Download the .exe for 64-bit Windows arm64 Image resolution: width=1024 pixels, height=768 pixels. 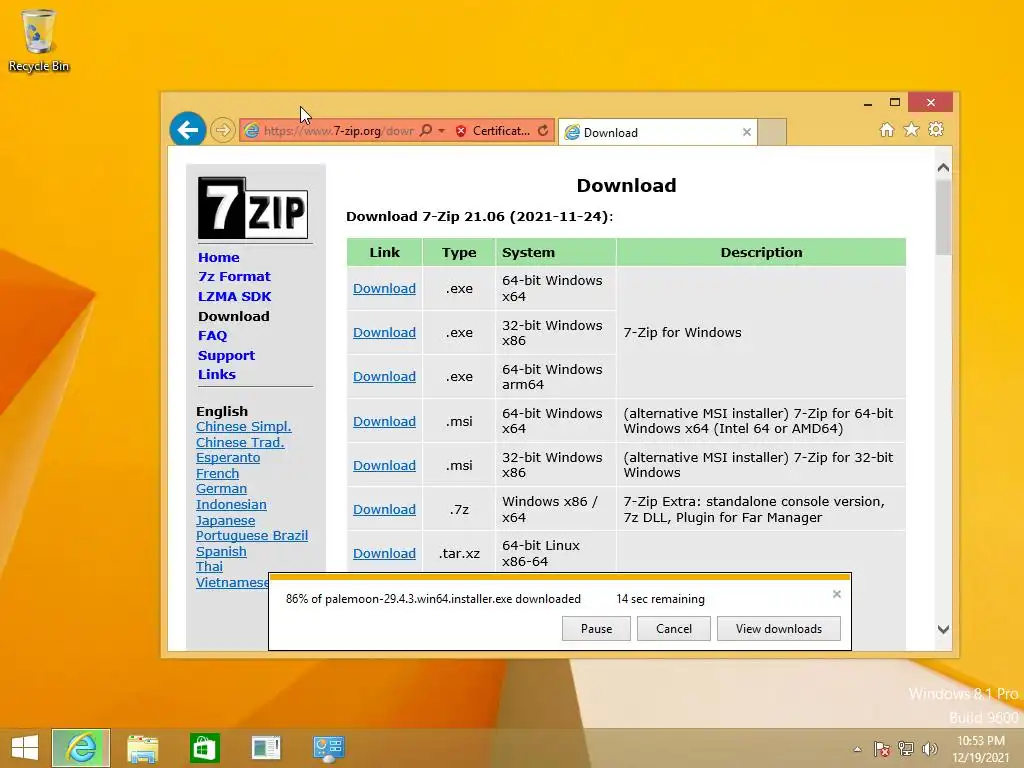click(384, 377)
